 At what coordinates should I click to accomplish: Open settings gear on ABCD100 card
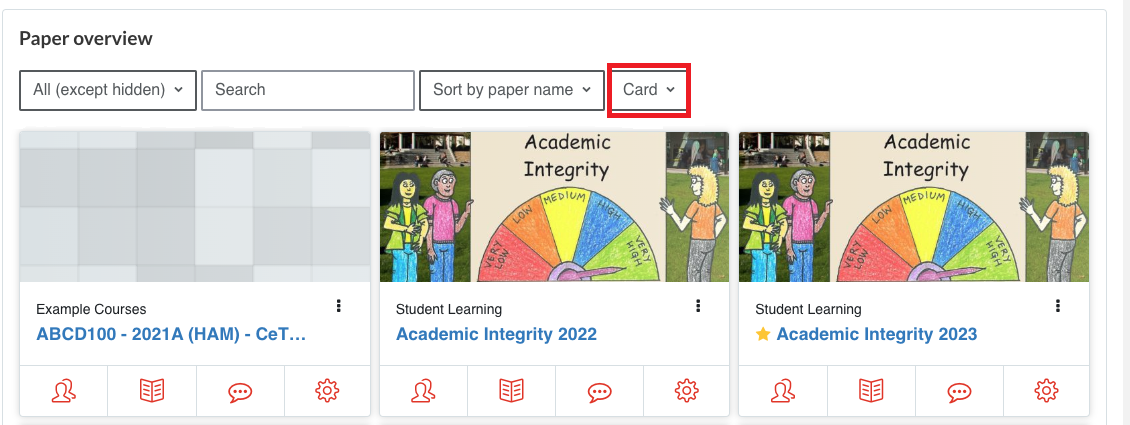pos(327,391)
